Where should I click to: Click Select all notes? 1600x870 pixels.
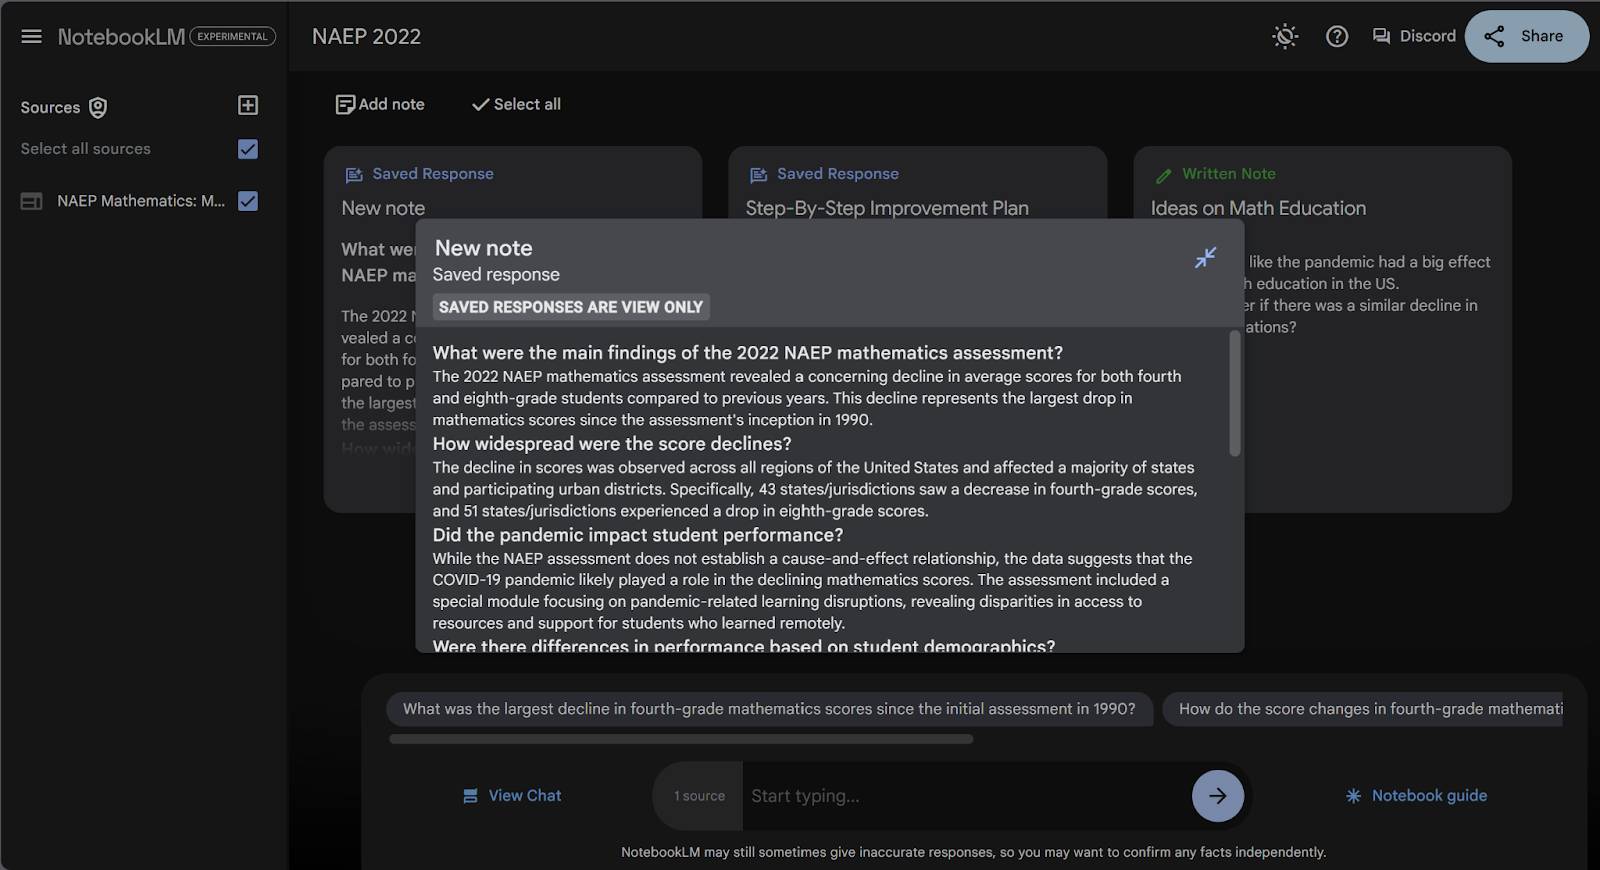[x=516, y=104]
